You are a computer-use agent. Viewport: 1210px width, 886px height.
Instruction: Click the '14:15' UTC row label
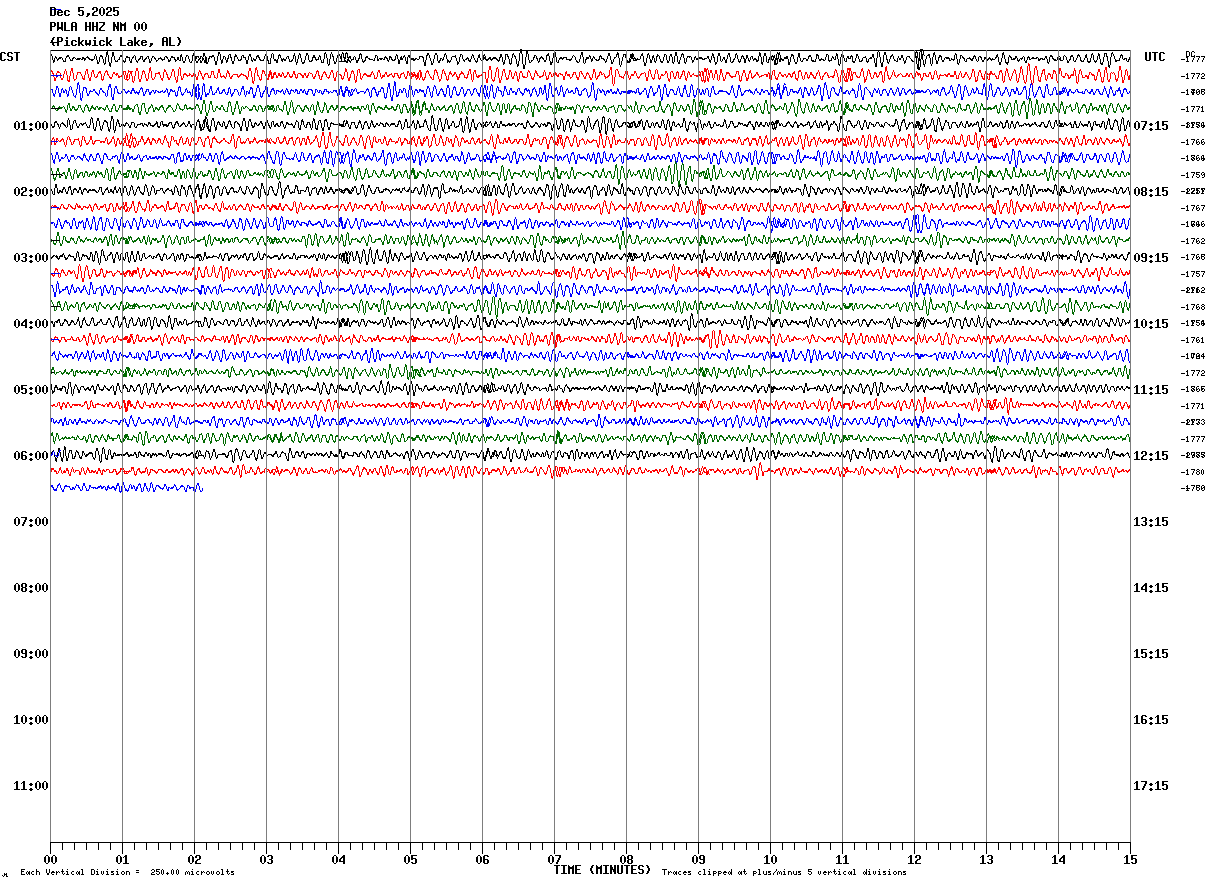coord(1151,588)
